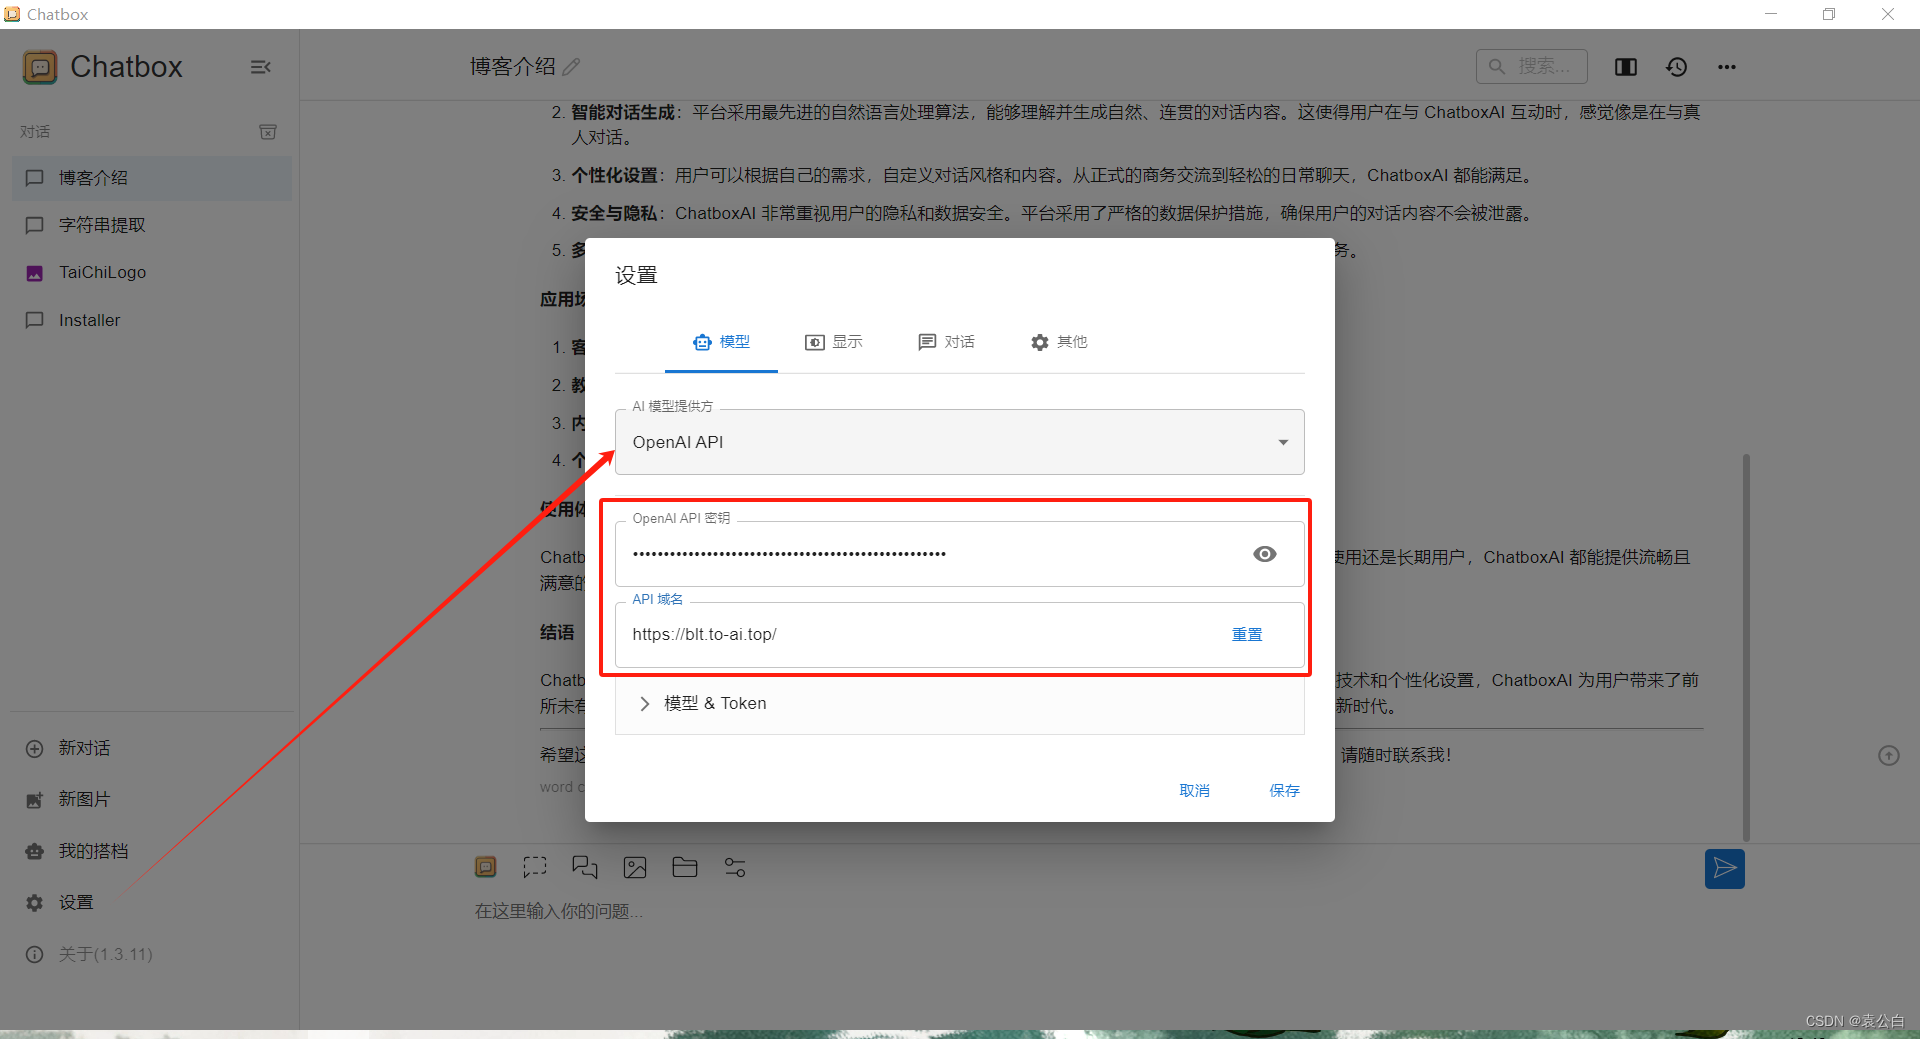Select the TaiChiLogo conversation
Image resolution: width=1920 pixels, height=1039 pixels.
click(x=152, y=273)
